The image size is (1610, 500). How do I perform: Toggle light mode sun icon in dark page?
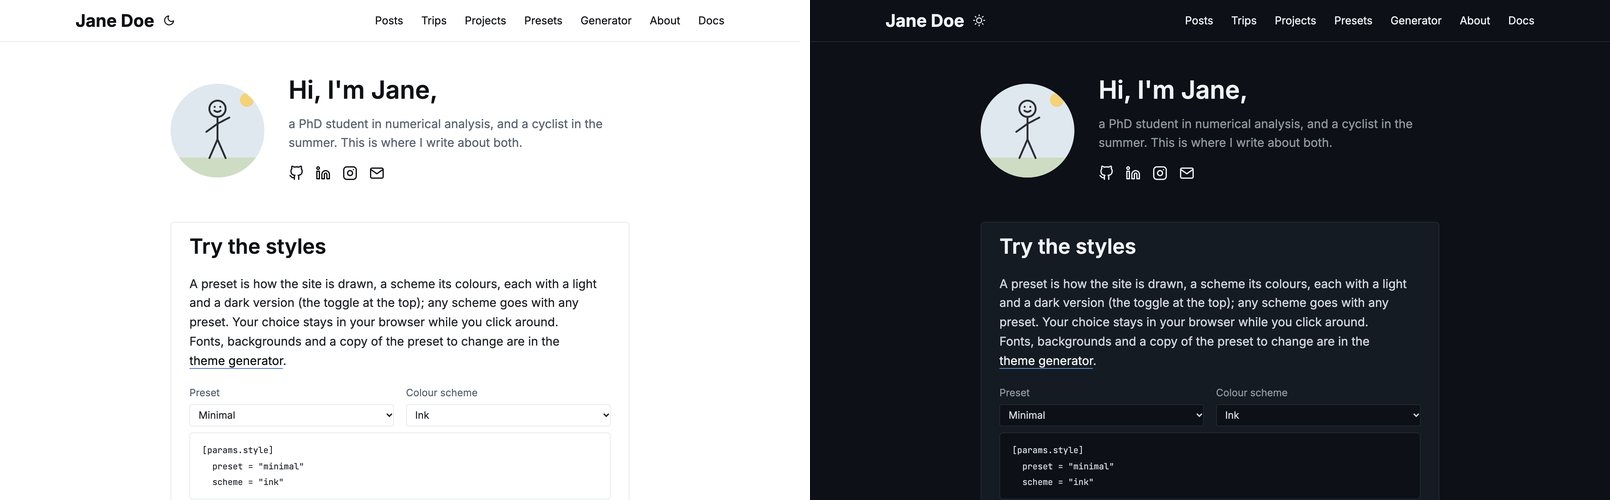979,20
